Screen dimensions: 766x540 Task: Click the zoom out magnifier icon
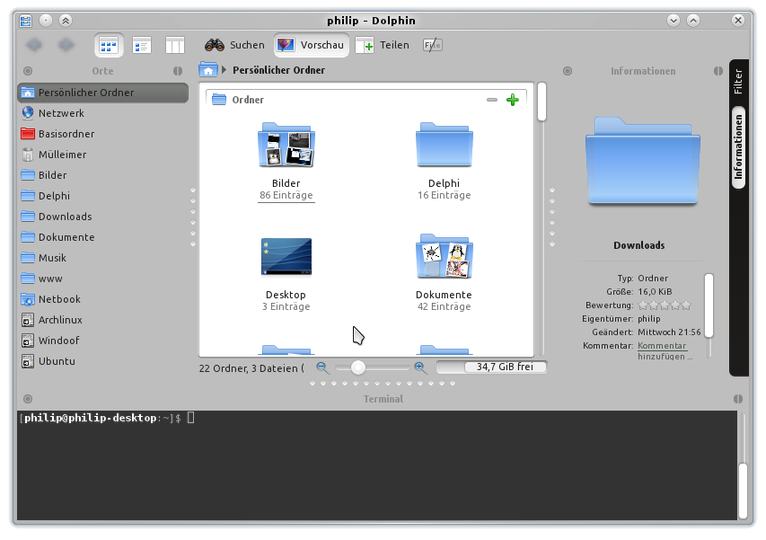322,367
